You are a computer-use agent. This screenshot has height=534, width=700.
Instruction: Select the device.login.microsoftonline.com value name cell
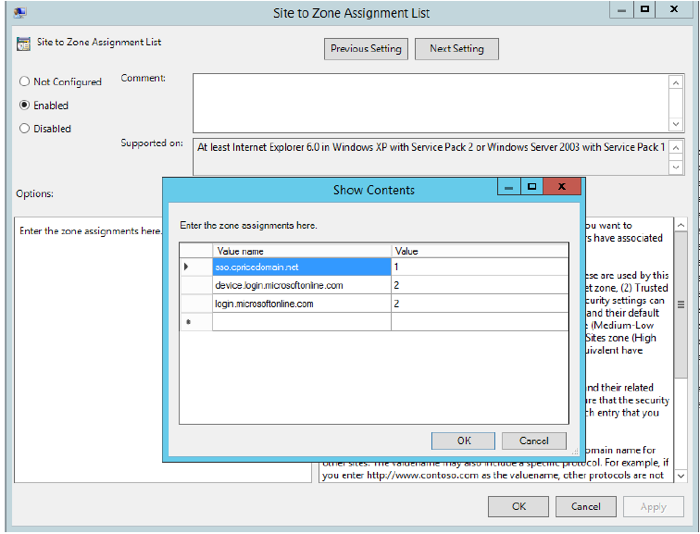point(301,285)
